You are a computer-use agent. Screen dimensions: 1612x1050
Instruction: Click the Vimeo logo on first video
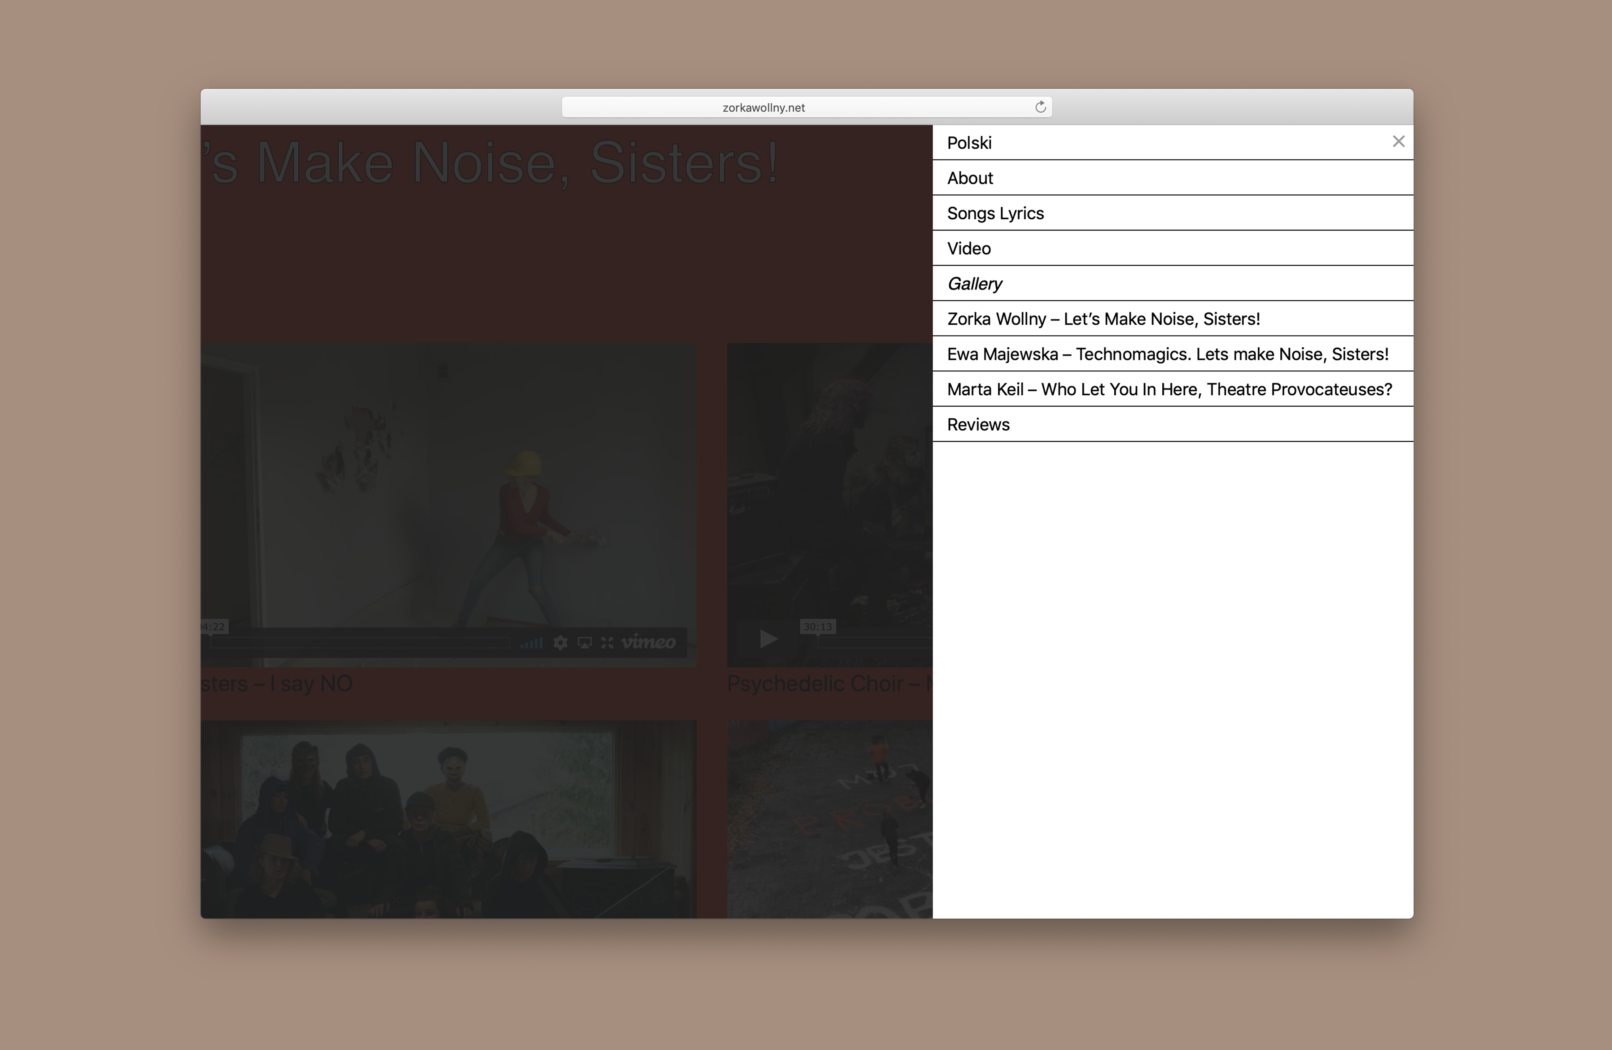point(648,642)
